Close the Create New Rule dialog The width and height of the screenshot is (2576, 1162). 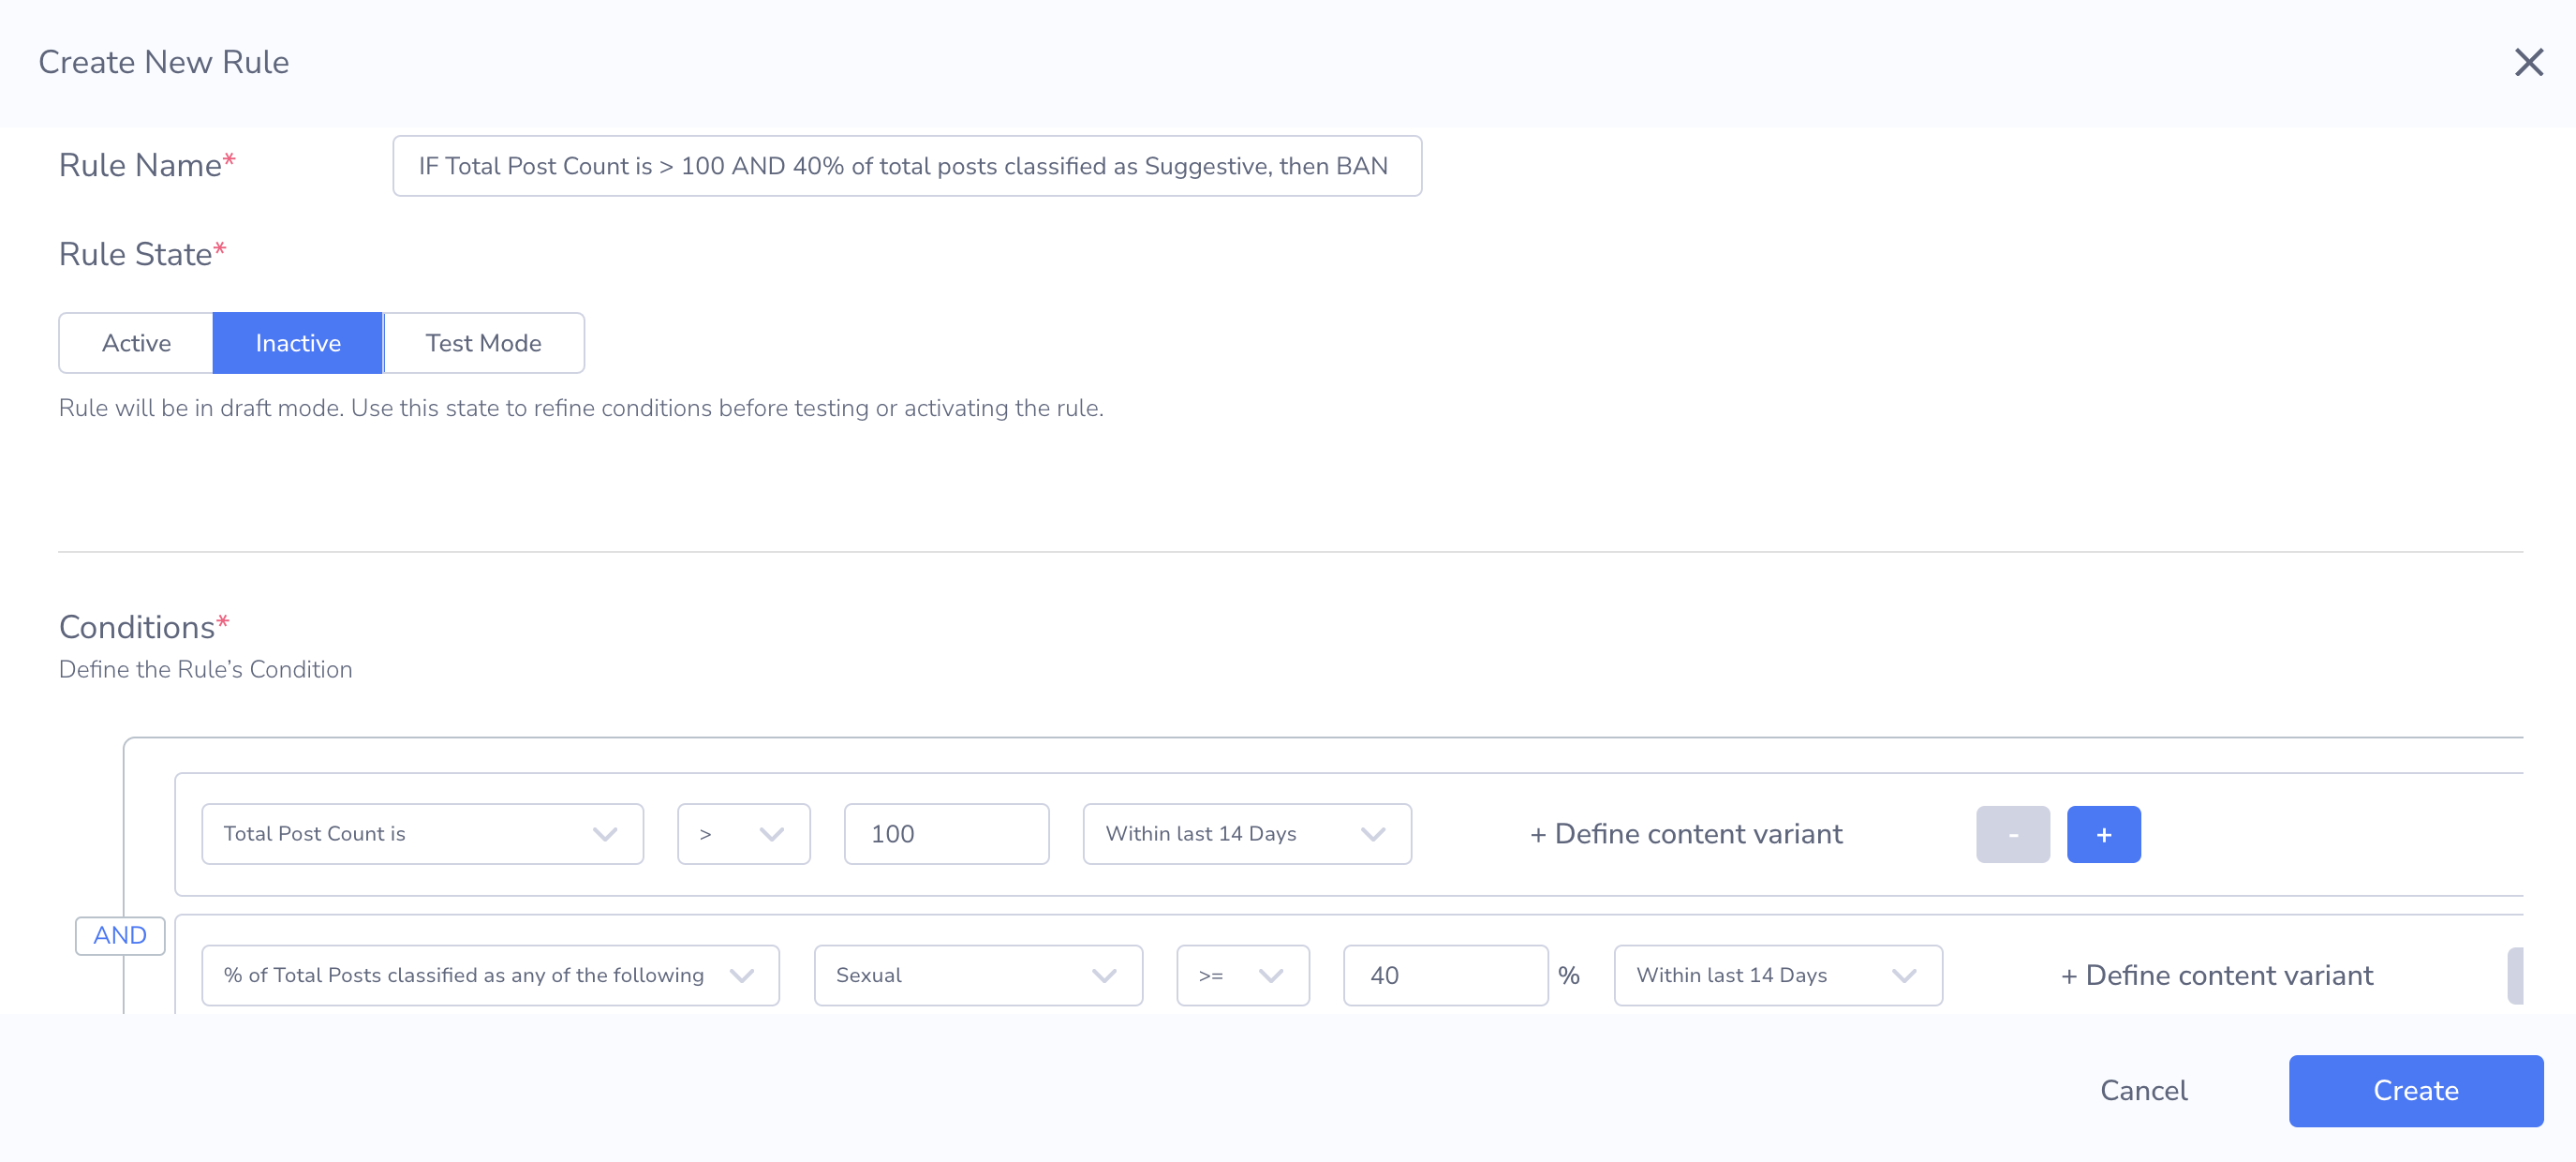point(2528,63)
